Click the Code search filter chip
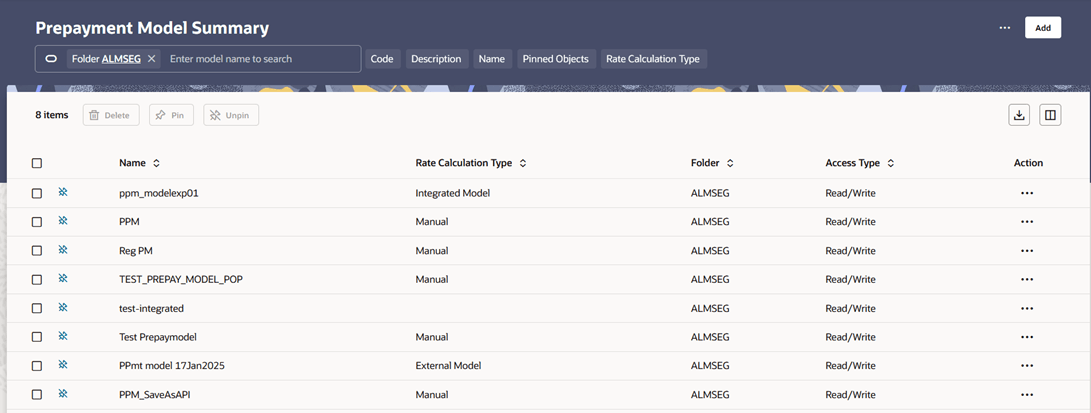 [383, 59]
